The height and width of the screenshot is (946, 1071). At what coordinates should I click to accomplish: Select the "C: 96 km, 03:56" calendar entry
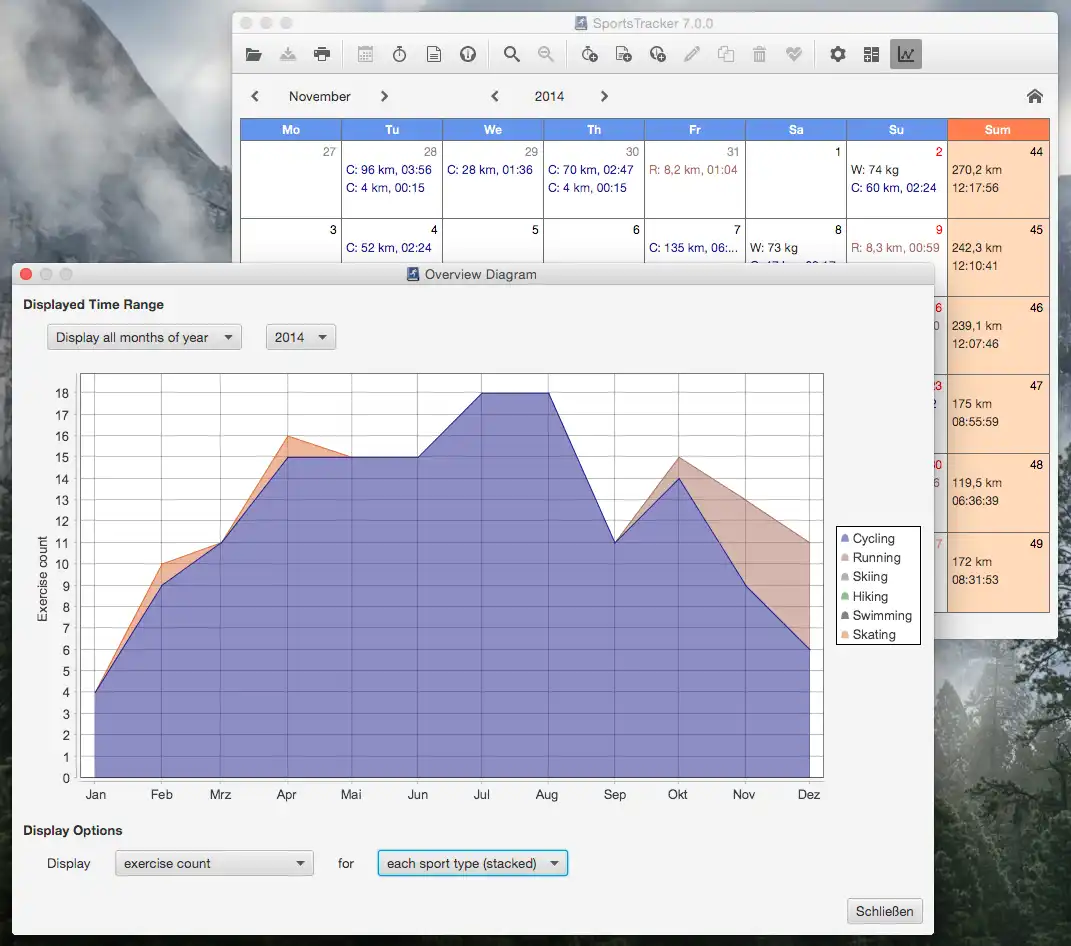tap(389, 170)
